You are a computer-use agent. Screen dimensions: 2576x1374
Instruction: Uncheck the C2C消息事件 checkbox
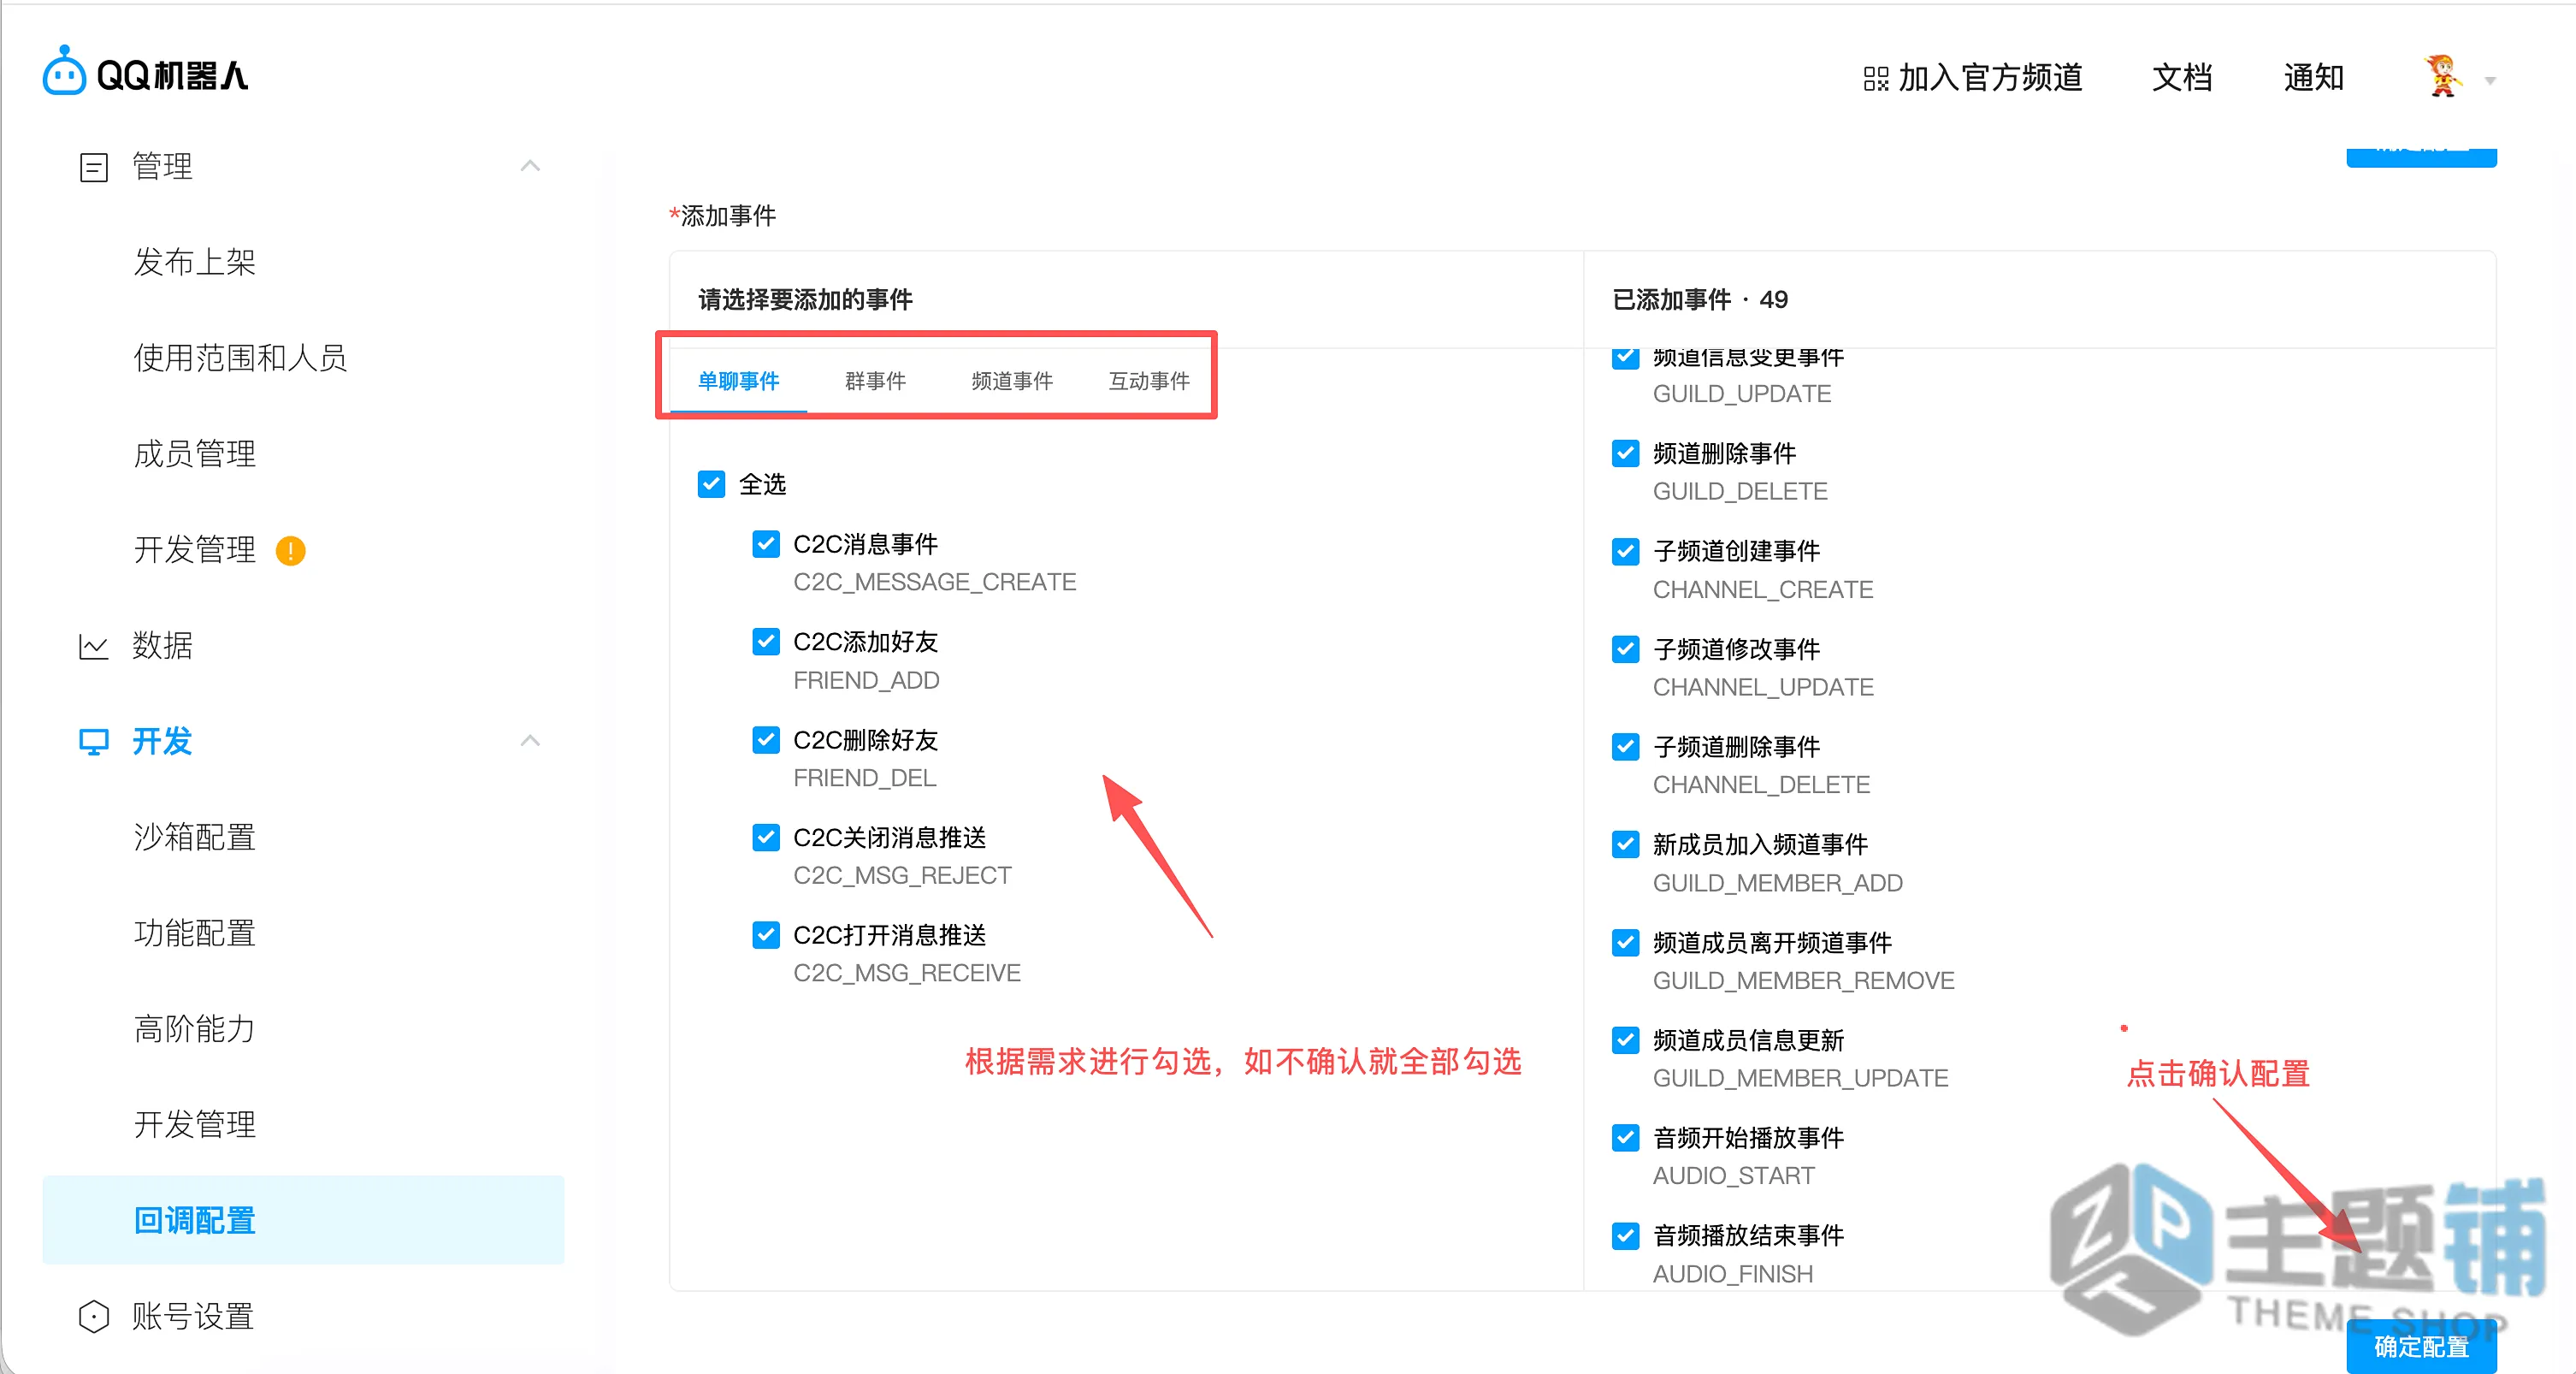click(766, 544)
